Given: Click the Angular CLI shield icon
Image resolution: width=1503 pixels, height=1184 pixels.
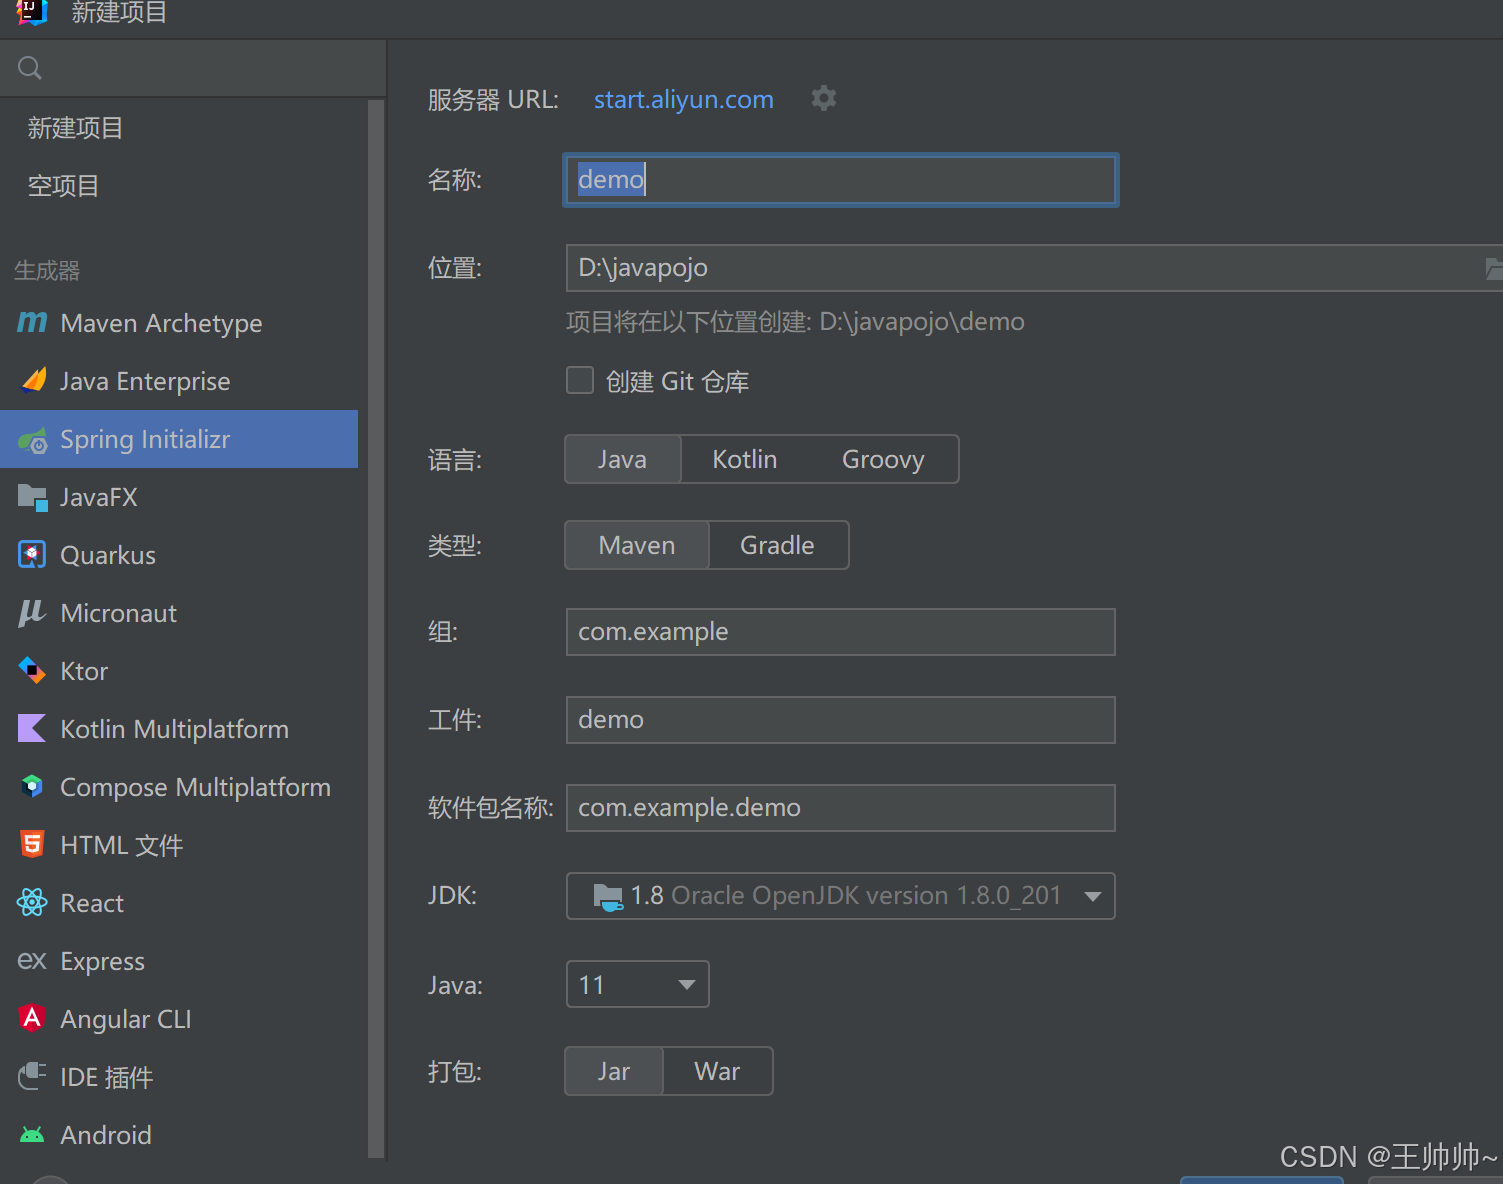Looking at the screenshot, I should coord(32,1018).
